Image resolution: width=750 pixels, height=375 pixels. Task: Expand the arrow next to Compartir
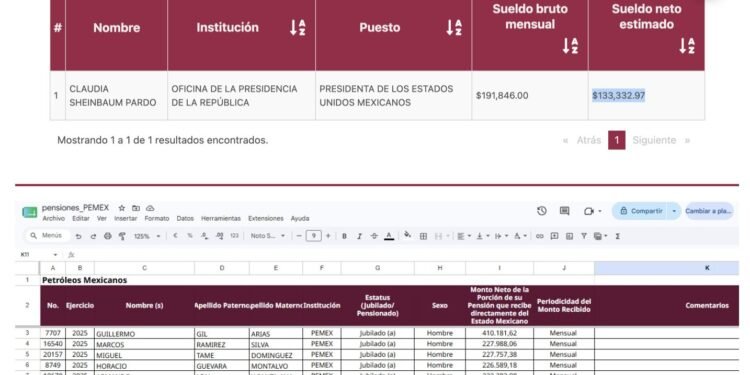674,211
